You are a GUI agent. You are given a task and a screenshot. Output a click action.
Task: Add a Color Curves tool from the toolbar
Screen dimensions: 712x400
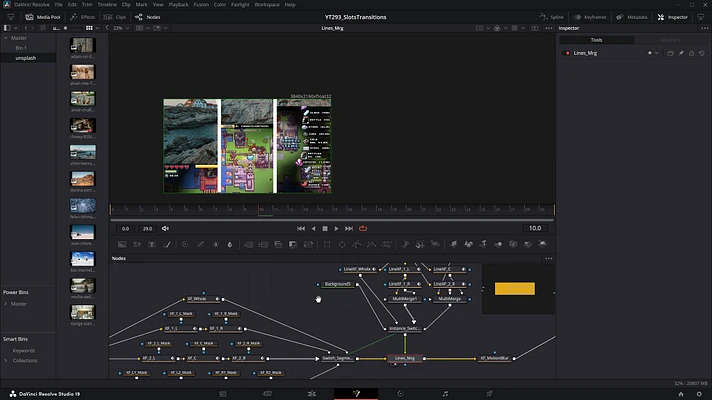click(200, 244)
